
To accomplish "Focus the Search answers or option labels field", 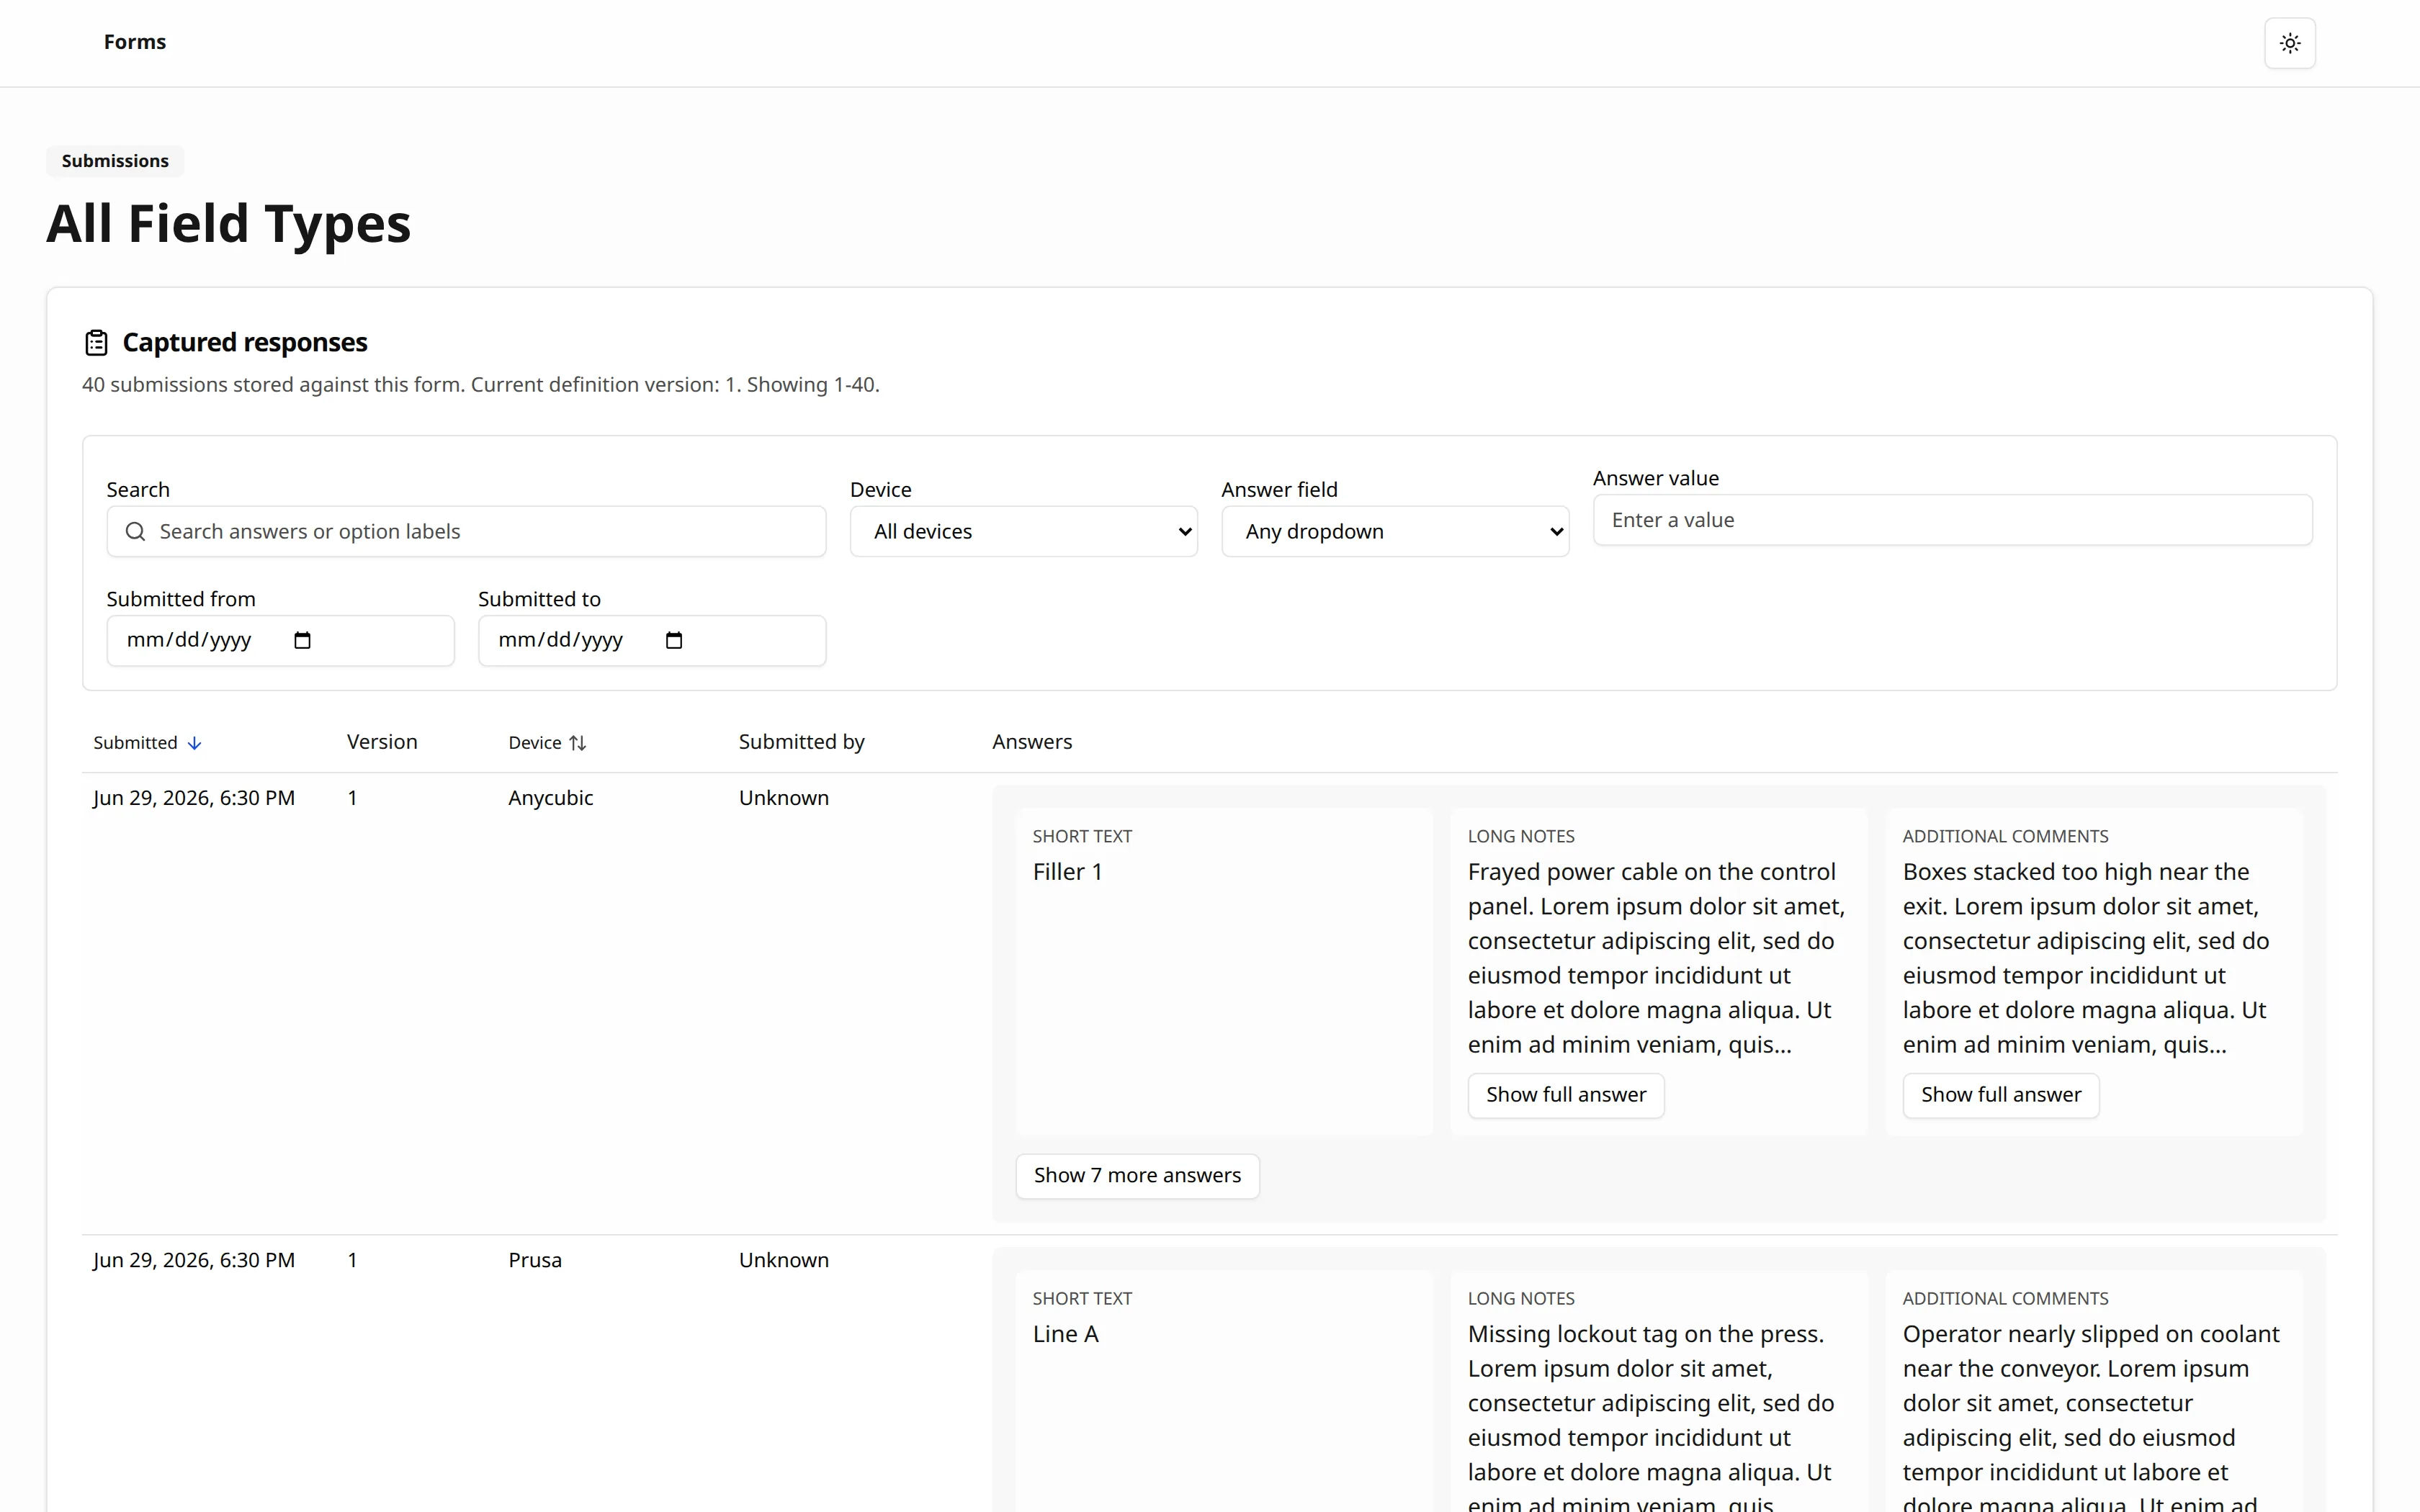I will [x=466, y=531].
